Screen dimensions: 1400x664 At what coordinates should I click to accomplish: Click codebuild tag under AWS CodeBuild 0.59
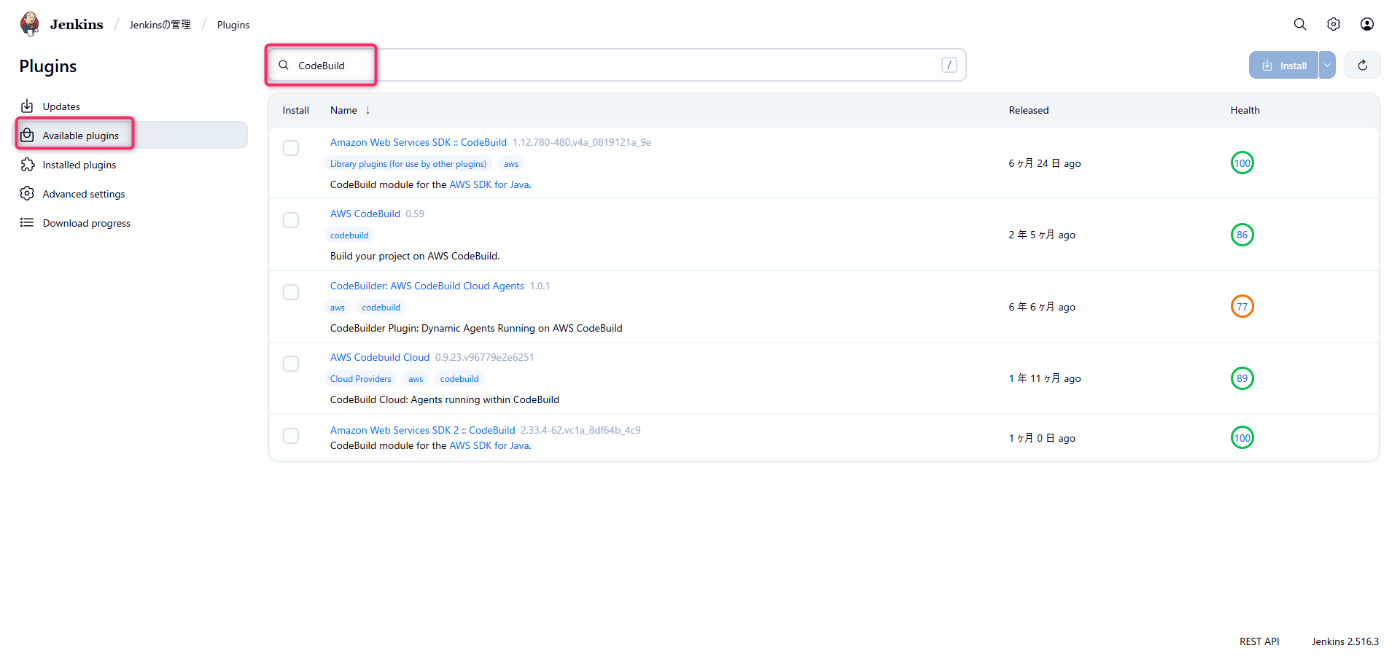pyautogui.click(x=349, y=235)
